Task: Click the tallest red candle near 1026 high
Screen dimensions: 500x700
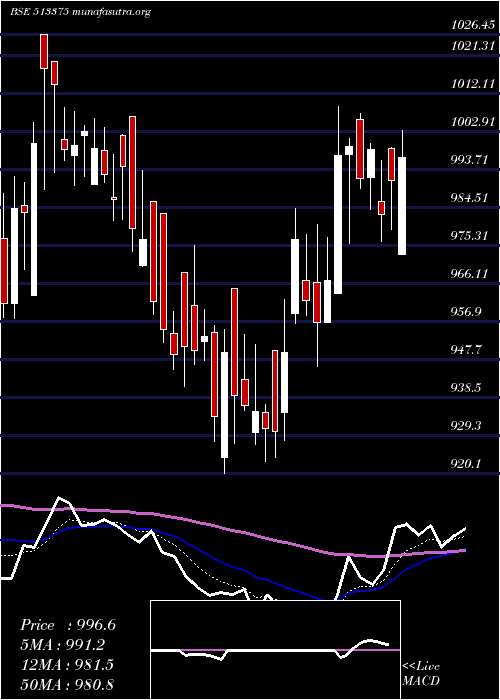Action: (x=44, y=51)
